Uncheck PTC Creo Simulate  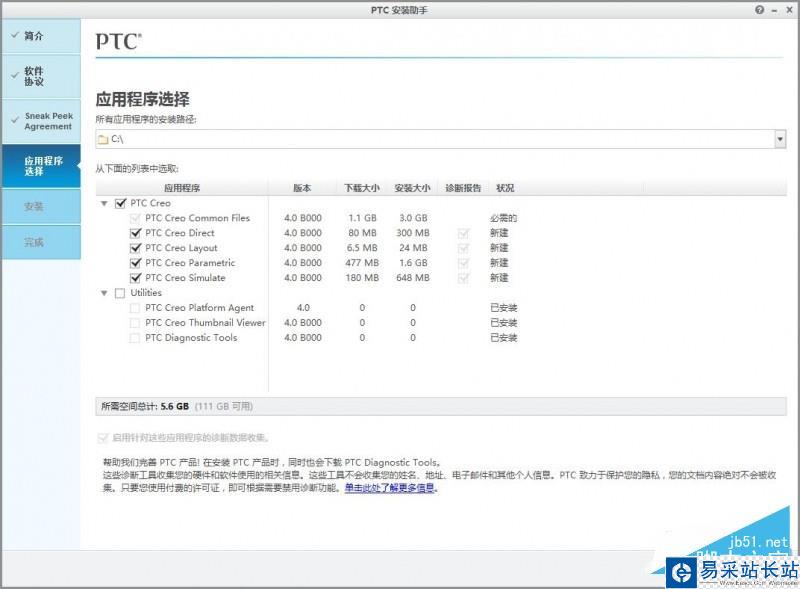click(x=135, y=278)
